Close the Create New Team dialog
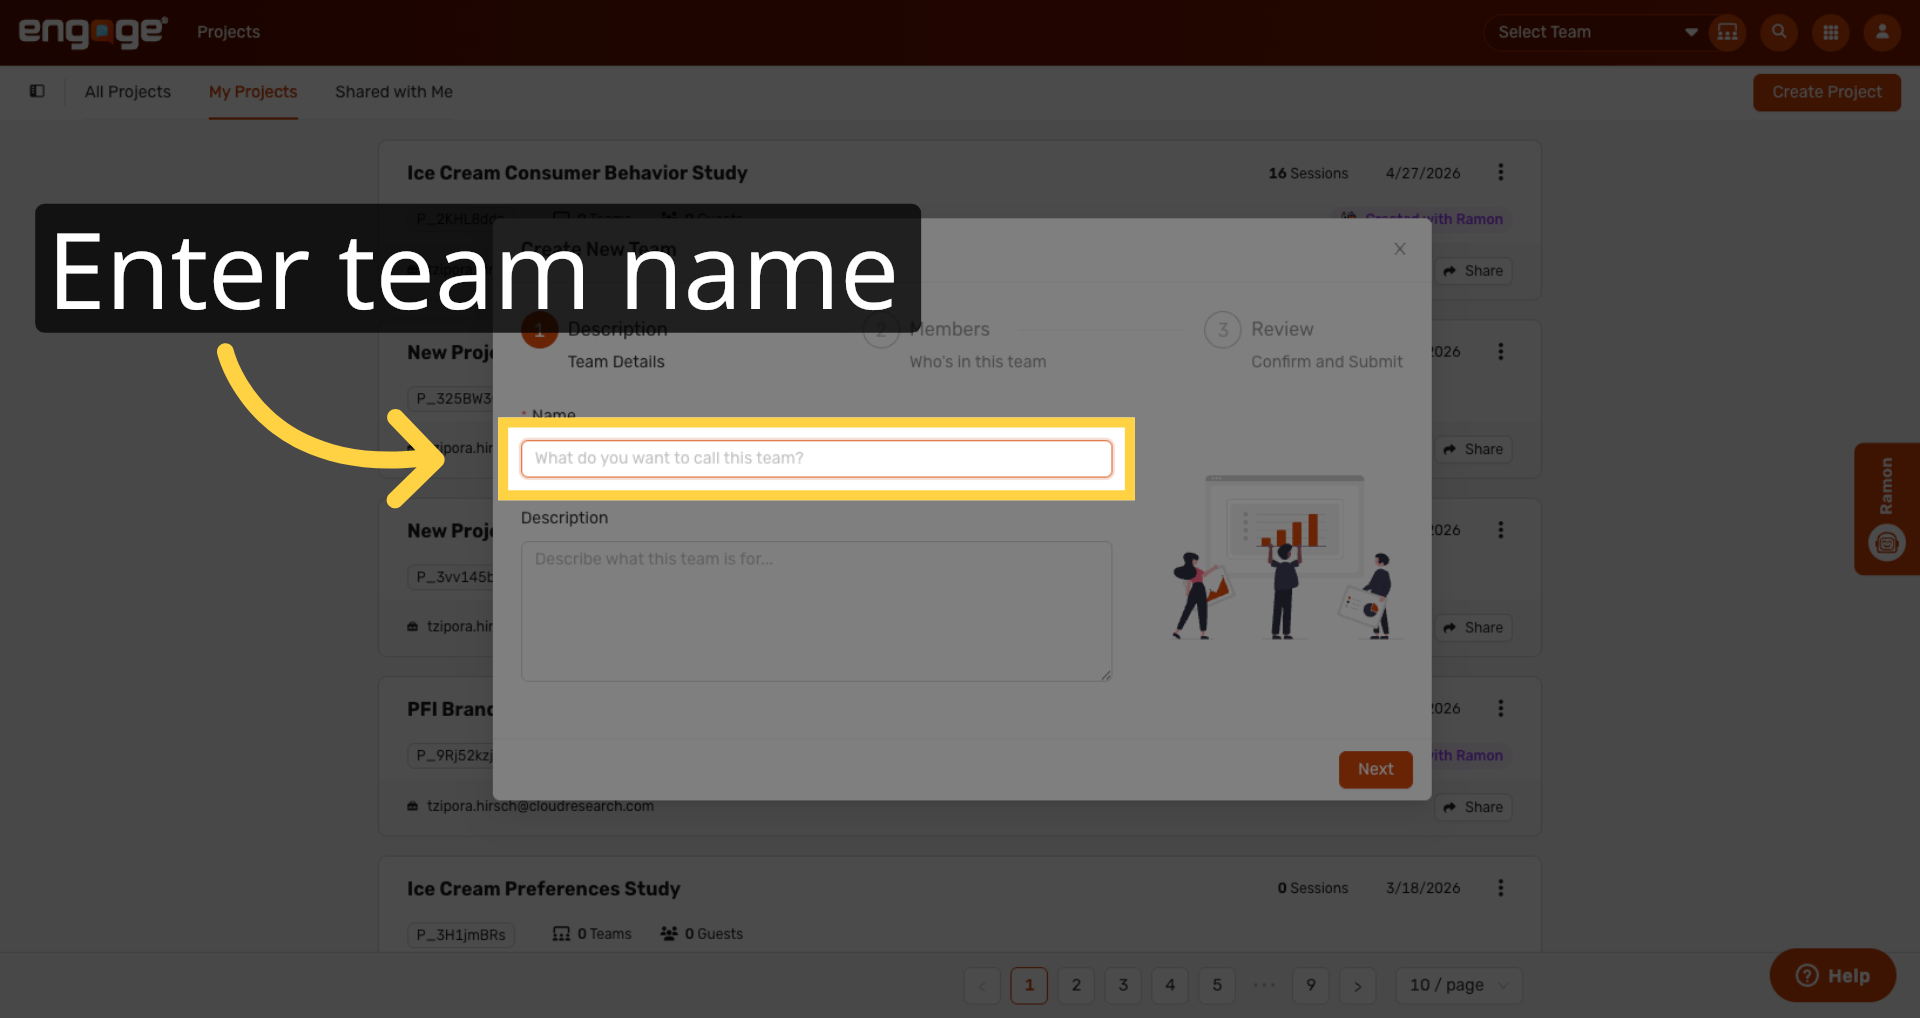The width and height of the screenshot is (1920, 1018). [x=1400, y=249]
